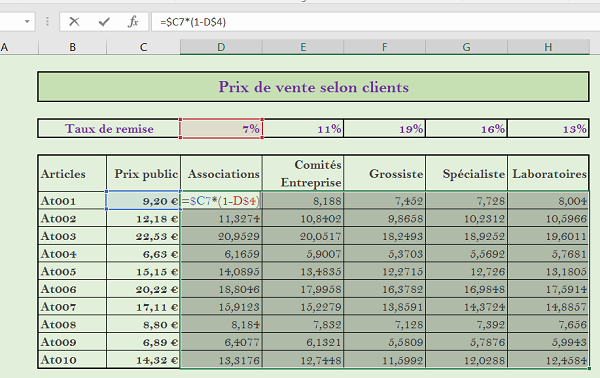This screenshot has height=378, width=600.
Task: Click the 'Grossiste' header cell
Action: click(385, 174)
